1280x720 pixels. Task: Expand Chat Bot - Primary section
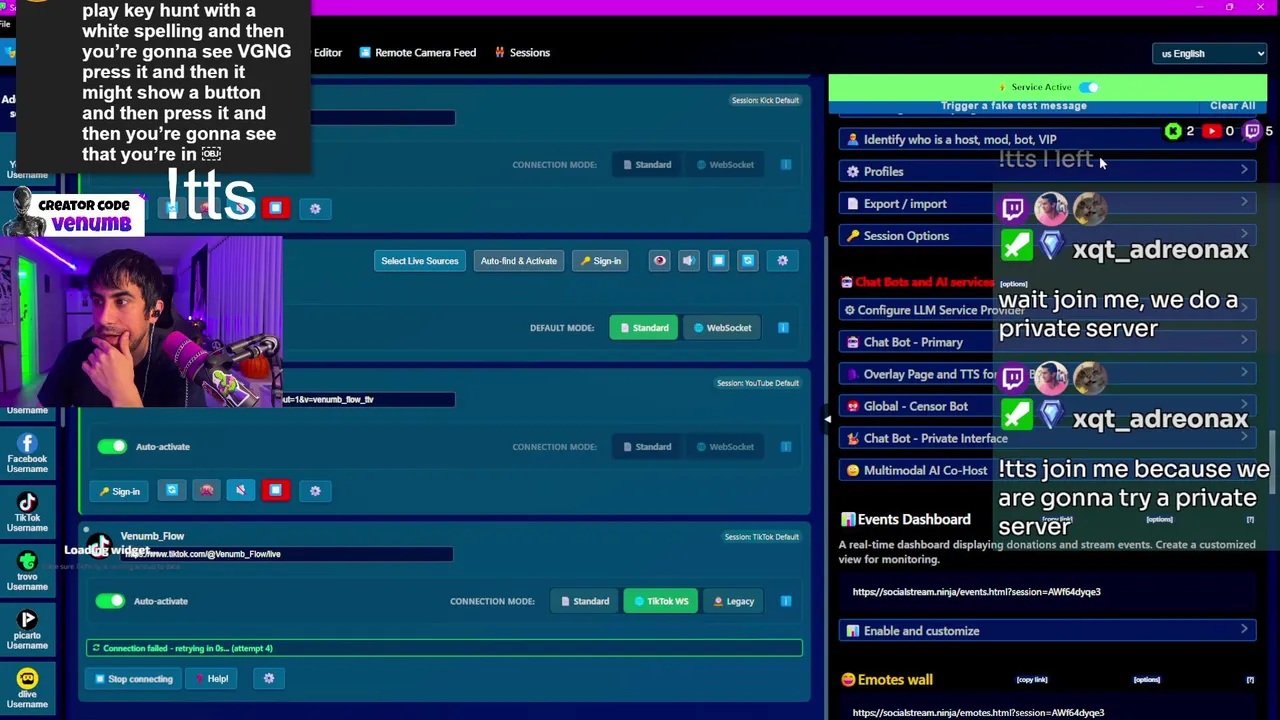1048,342
